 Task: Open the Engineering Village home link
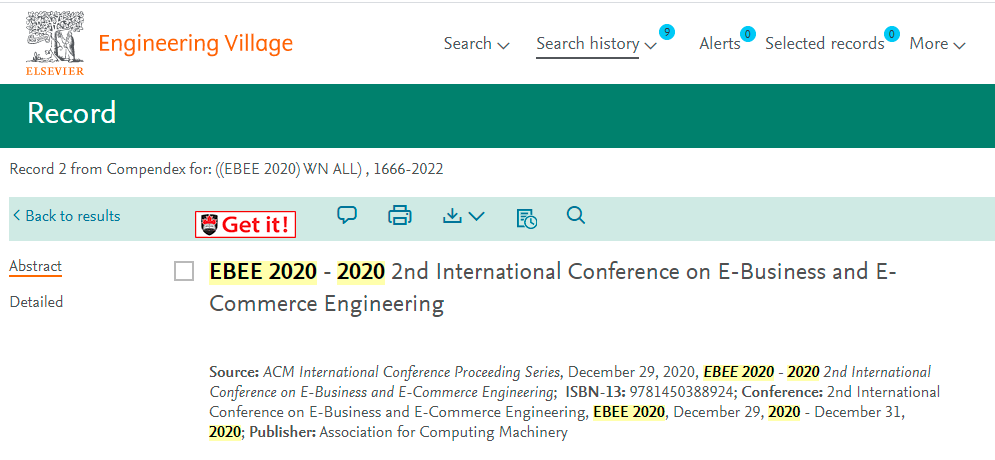click(x=195, y=44)
